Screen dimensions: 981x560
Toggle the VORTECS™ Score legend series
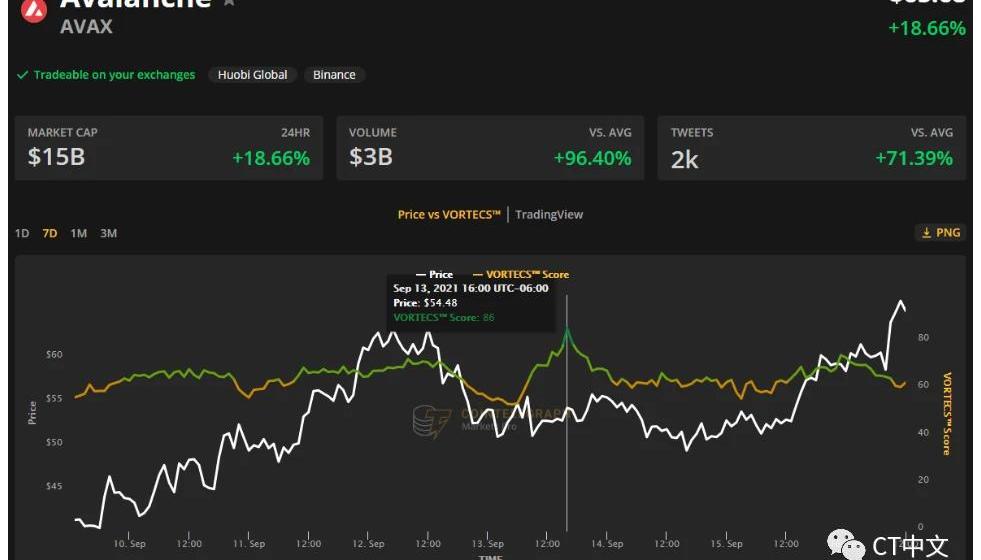coord(520,274)
